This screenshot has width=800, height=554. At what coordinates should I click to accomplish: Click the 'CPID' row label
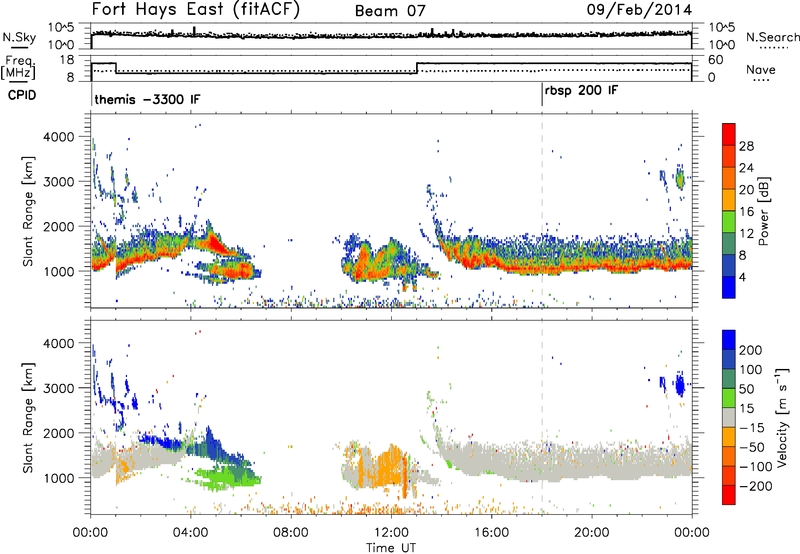[22, 95]
